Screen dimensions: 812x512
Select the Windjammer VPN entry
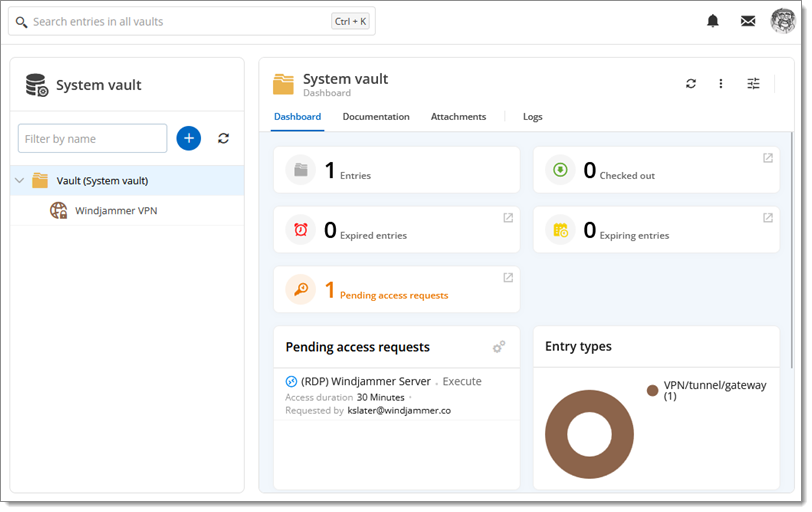(115, 211)
